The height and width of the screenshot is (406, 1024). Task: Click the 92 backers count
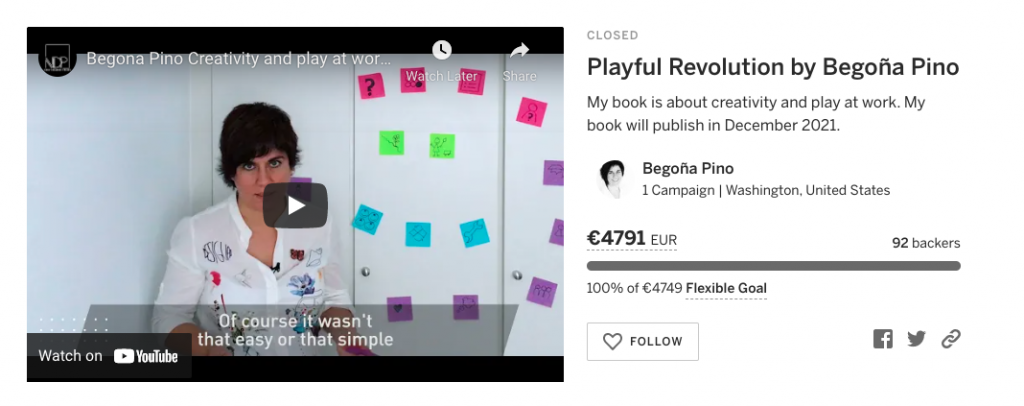coord(926,243)
